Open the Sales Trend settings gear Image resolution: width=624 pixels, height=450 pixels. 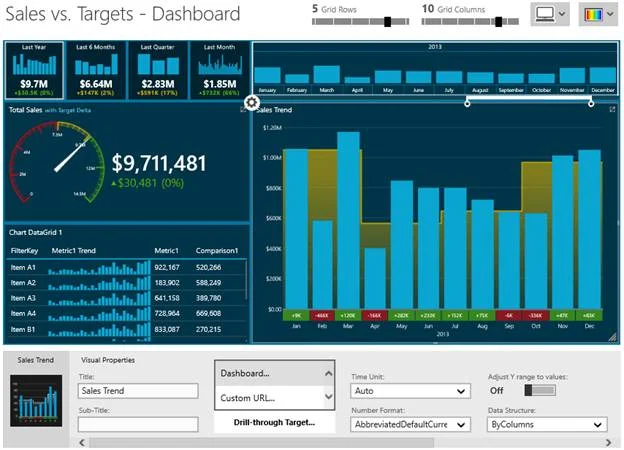coord(252,103)
